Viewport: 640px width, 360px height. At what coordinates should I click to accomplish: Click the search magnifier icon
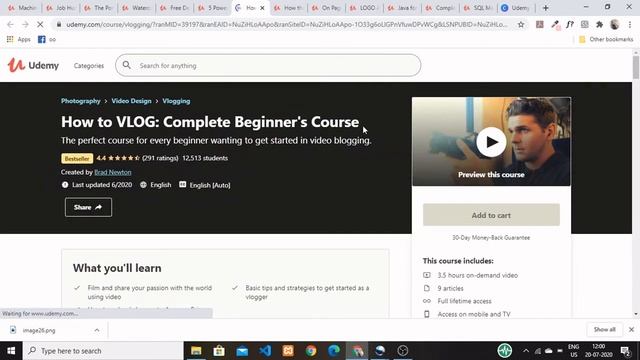[x=127, y=65]
